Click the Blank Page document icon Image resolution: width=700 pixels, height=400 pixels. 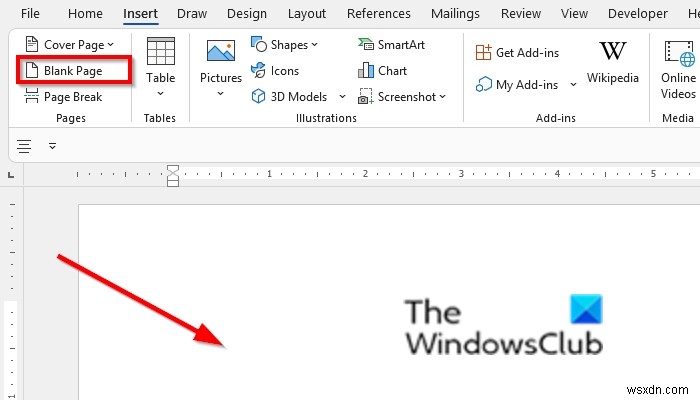point(32,70)
